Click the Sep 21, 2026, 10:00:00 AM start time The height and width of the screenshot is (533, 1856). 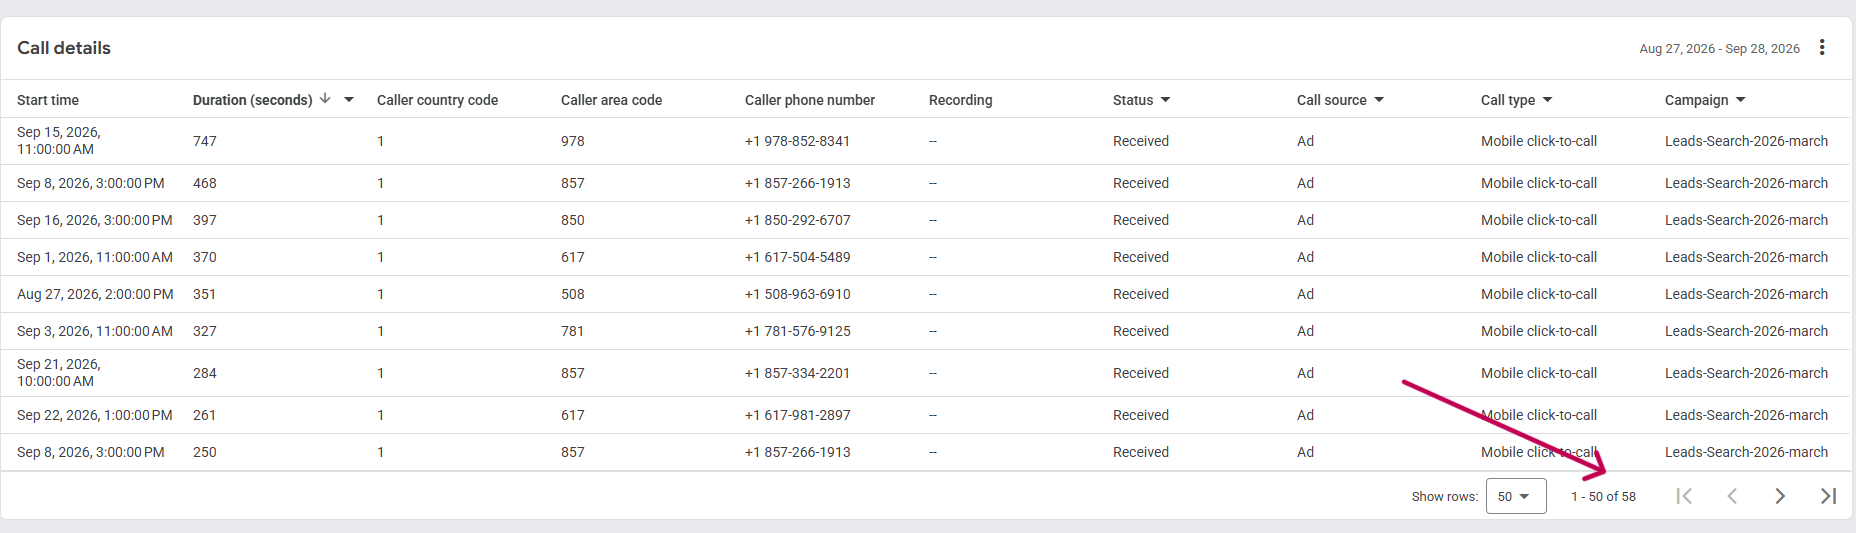click(59, 373)
